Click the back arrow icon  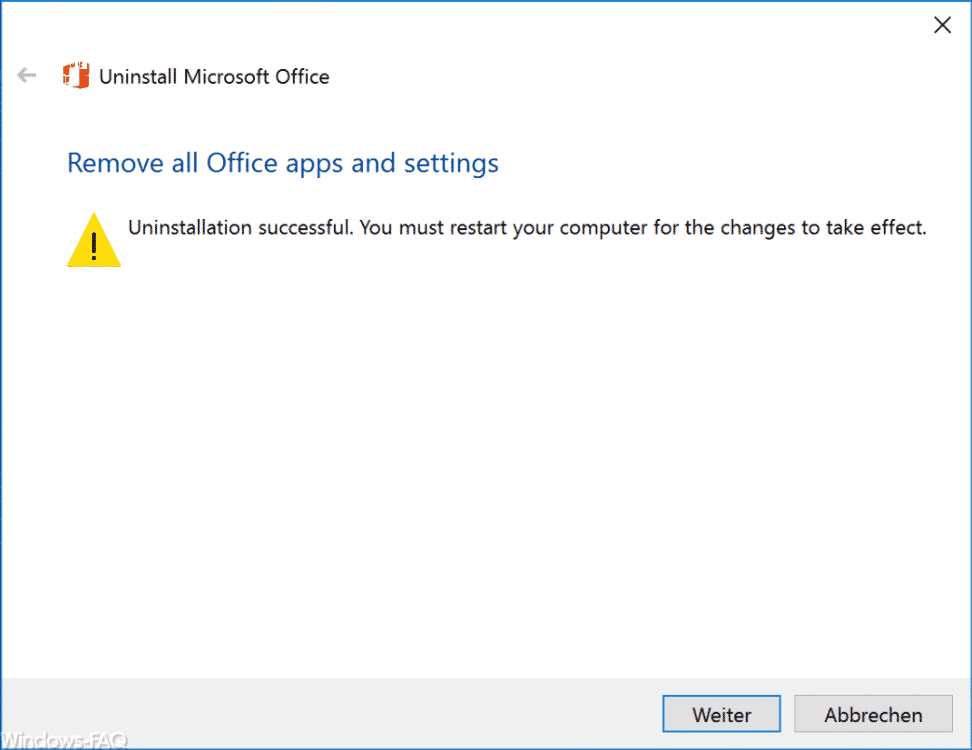pos(27,76)
